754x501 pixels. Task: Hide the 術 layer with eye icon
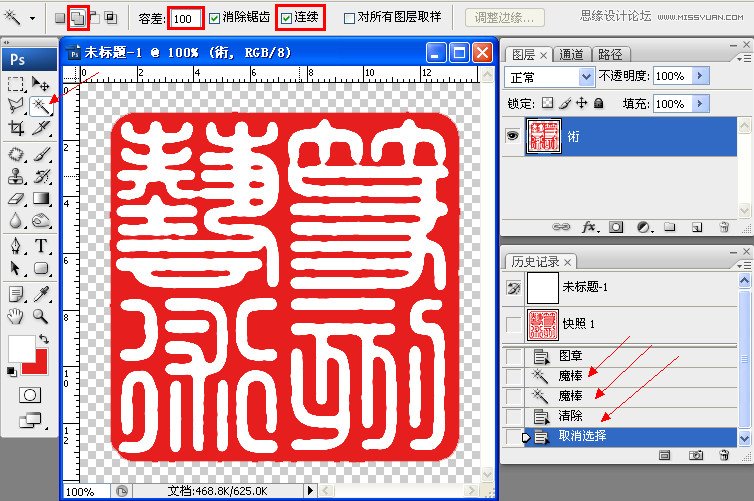tap(513, 136)
